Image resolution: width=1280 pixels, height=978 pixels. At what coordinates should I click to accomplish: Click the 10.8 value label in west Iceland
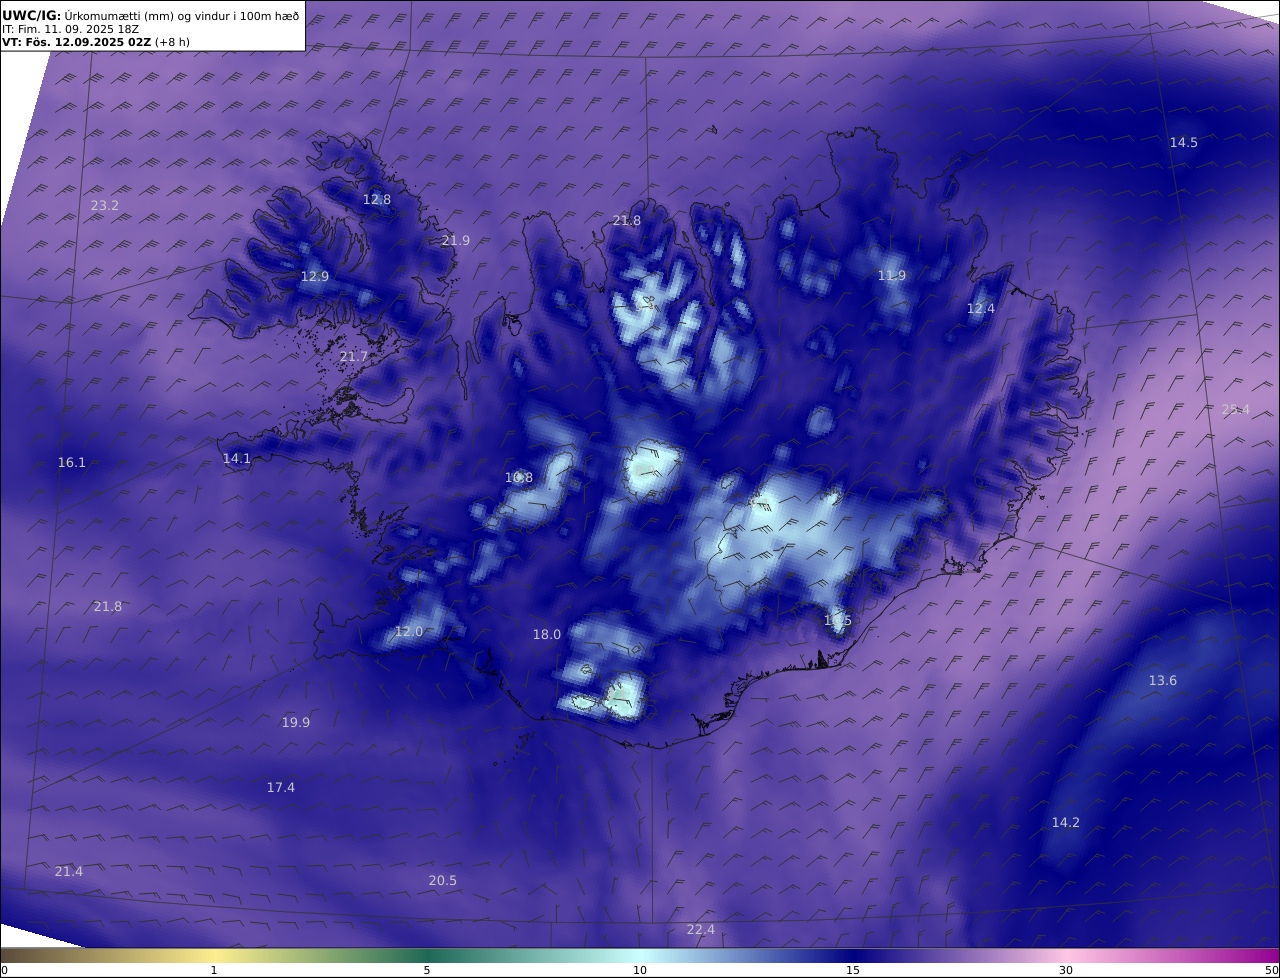point(519,478)
